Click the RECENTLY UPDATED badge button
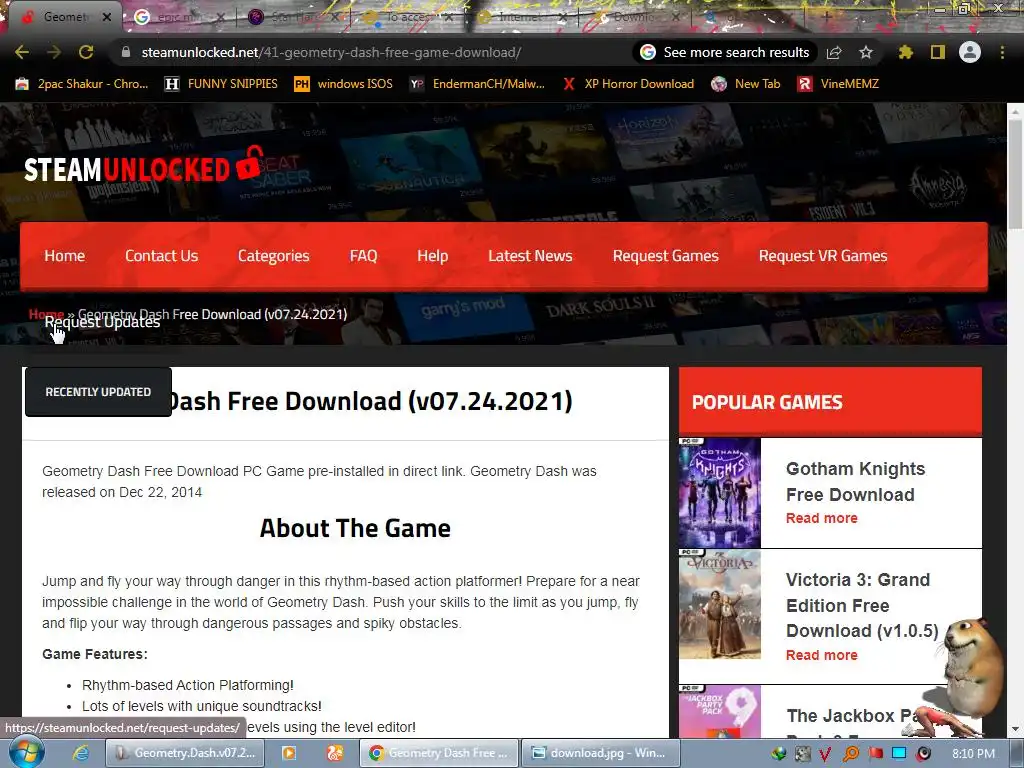 [98, 392]
